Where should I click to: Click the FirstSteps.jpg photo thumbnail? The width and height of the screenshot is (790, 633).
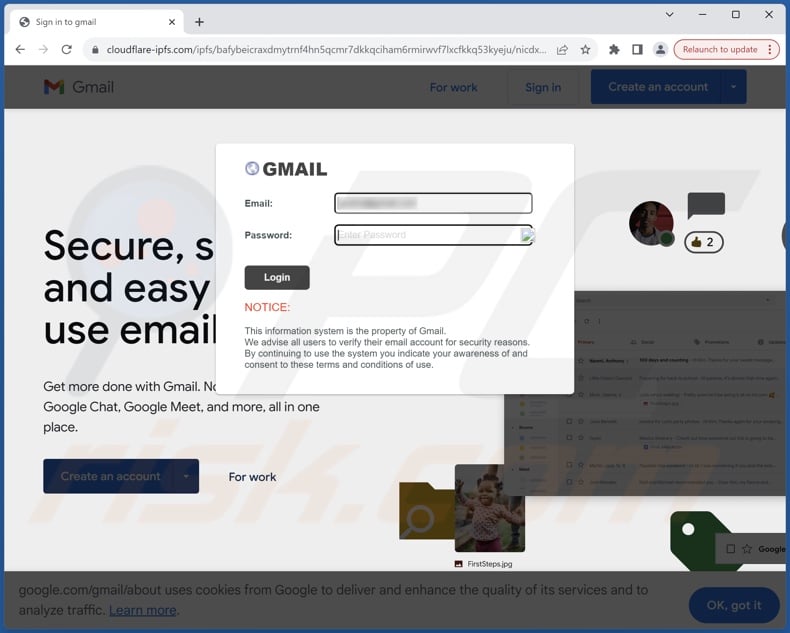[x=490, y=508]
